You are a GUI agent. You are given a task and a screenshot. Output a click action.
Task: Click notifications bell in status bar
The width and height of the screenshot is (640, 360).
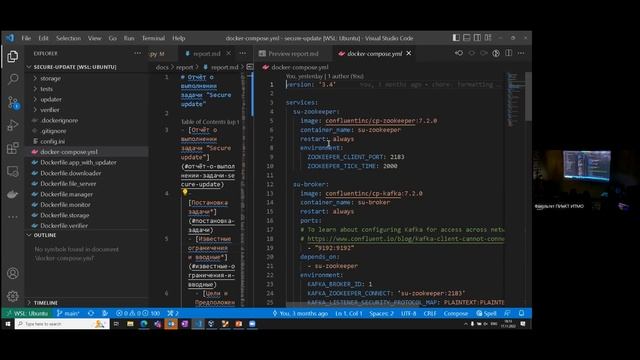tap(521, 313)
